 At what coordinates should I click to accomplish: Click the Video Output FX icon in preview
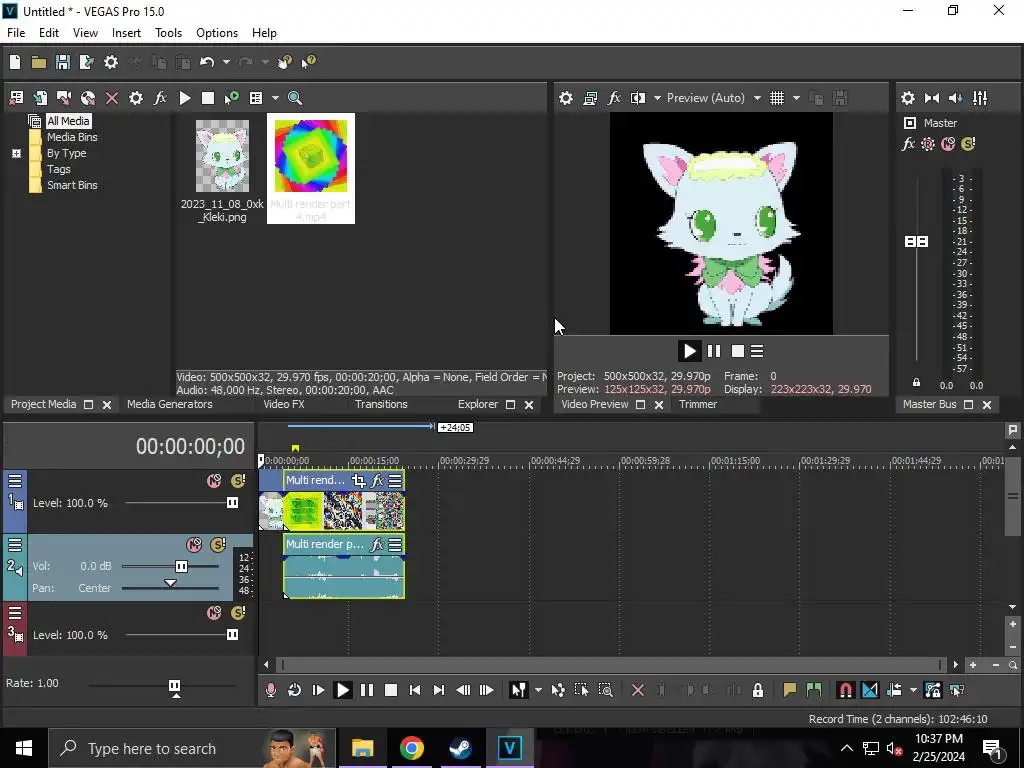[614, 98]
